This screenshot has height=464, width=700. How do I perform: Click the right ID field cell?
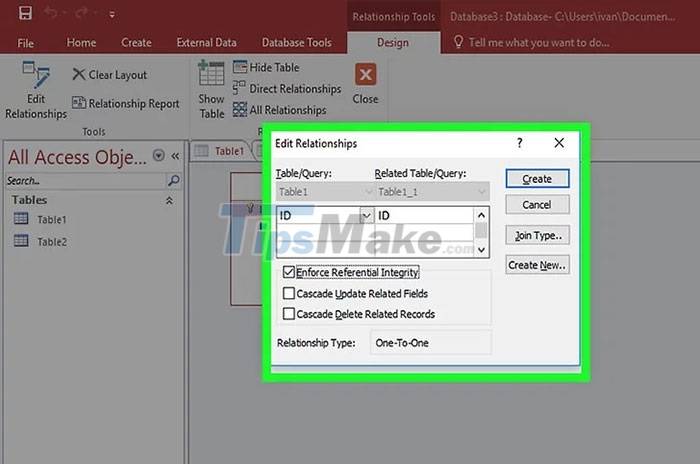[424, 216]
